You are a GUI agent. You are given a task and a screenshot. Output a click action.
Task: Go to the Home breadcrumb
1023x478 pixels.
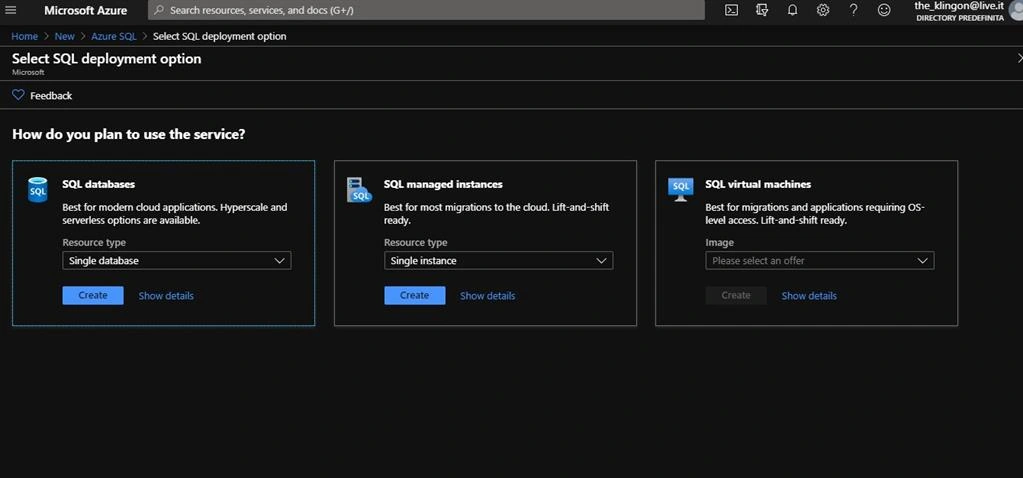[24, 37]
